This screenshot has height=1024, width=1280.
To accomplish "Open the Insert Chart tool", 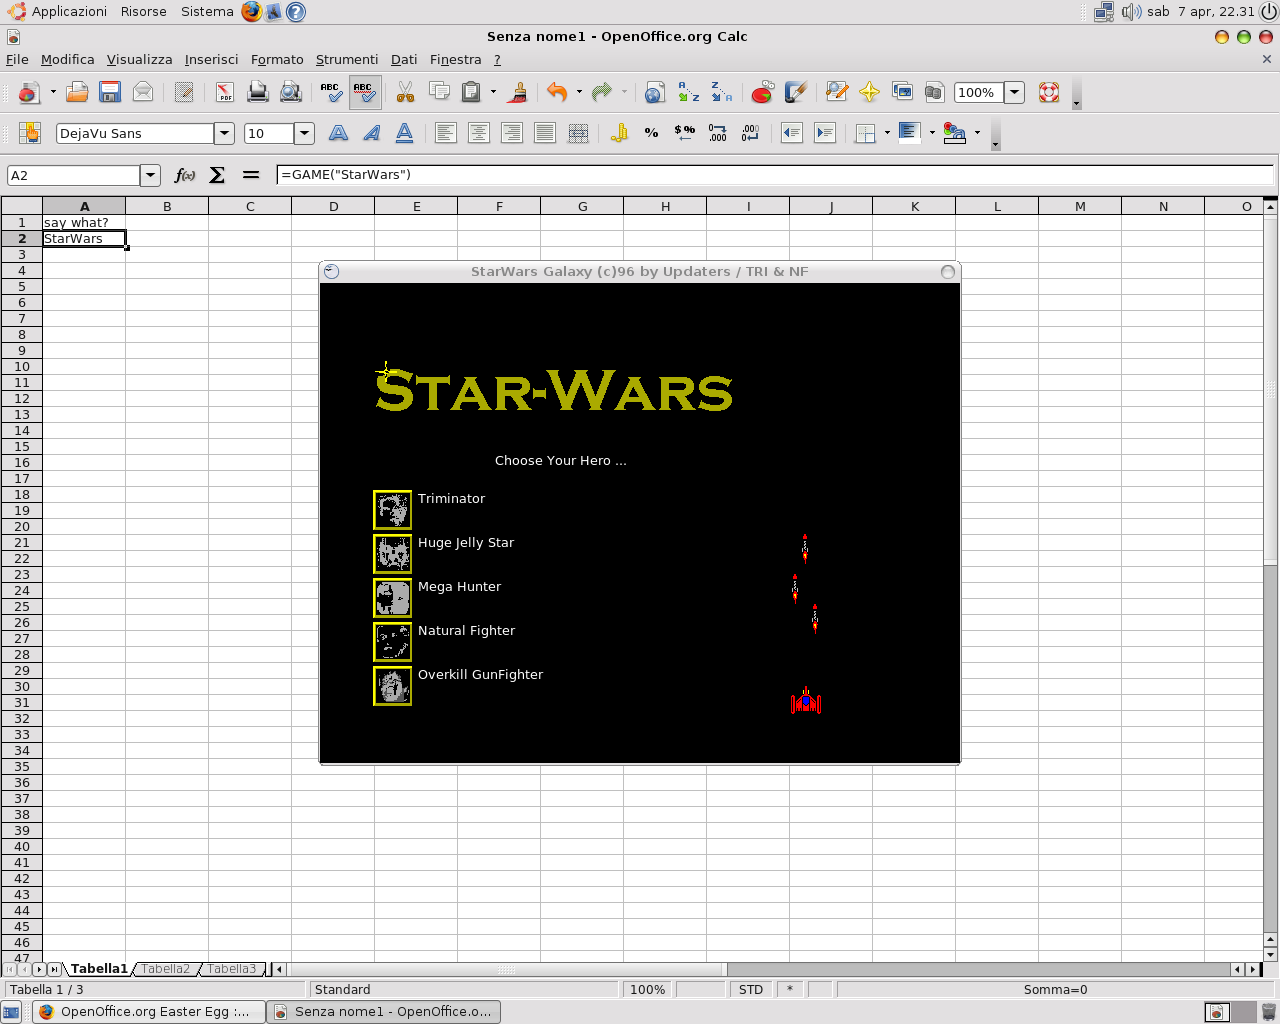I will 763,93.
